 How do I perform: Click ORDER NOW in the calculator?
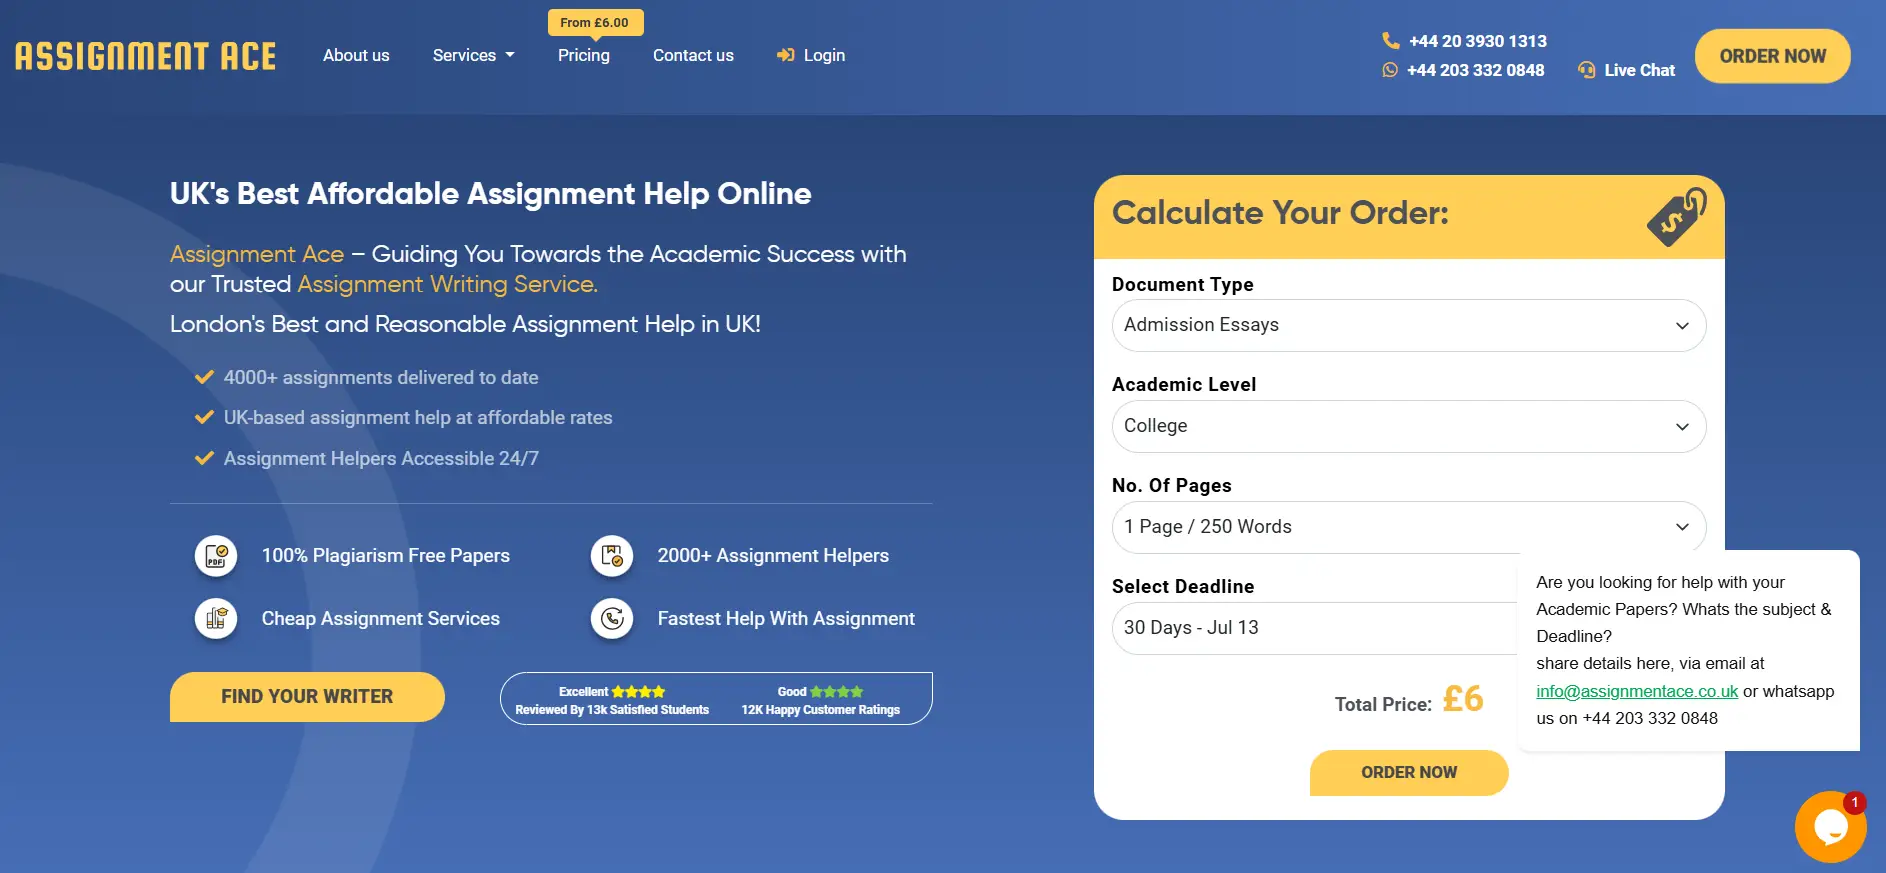click(1409, 773)
